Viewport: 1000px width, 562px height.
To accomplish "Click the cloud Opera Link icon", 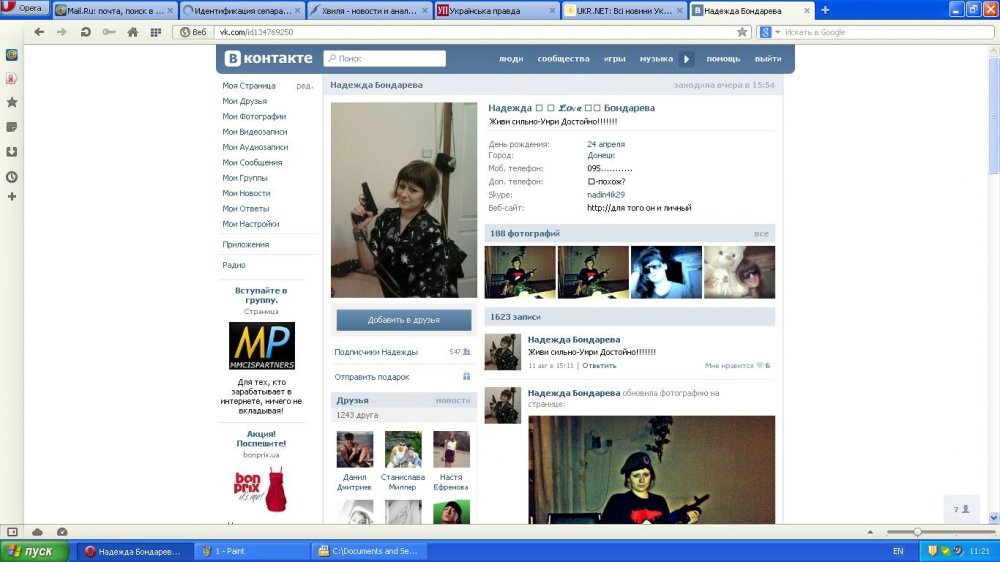I will click(x=37, y=531).
